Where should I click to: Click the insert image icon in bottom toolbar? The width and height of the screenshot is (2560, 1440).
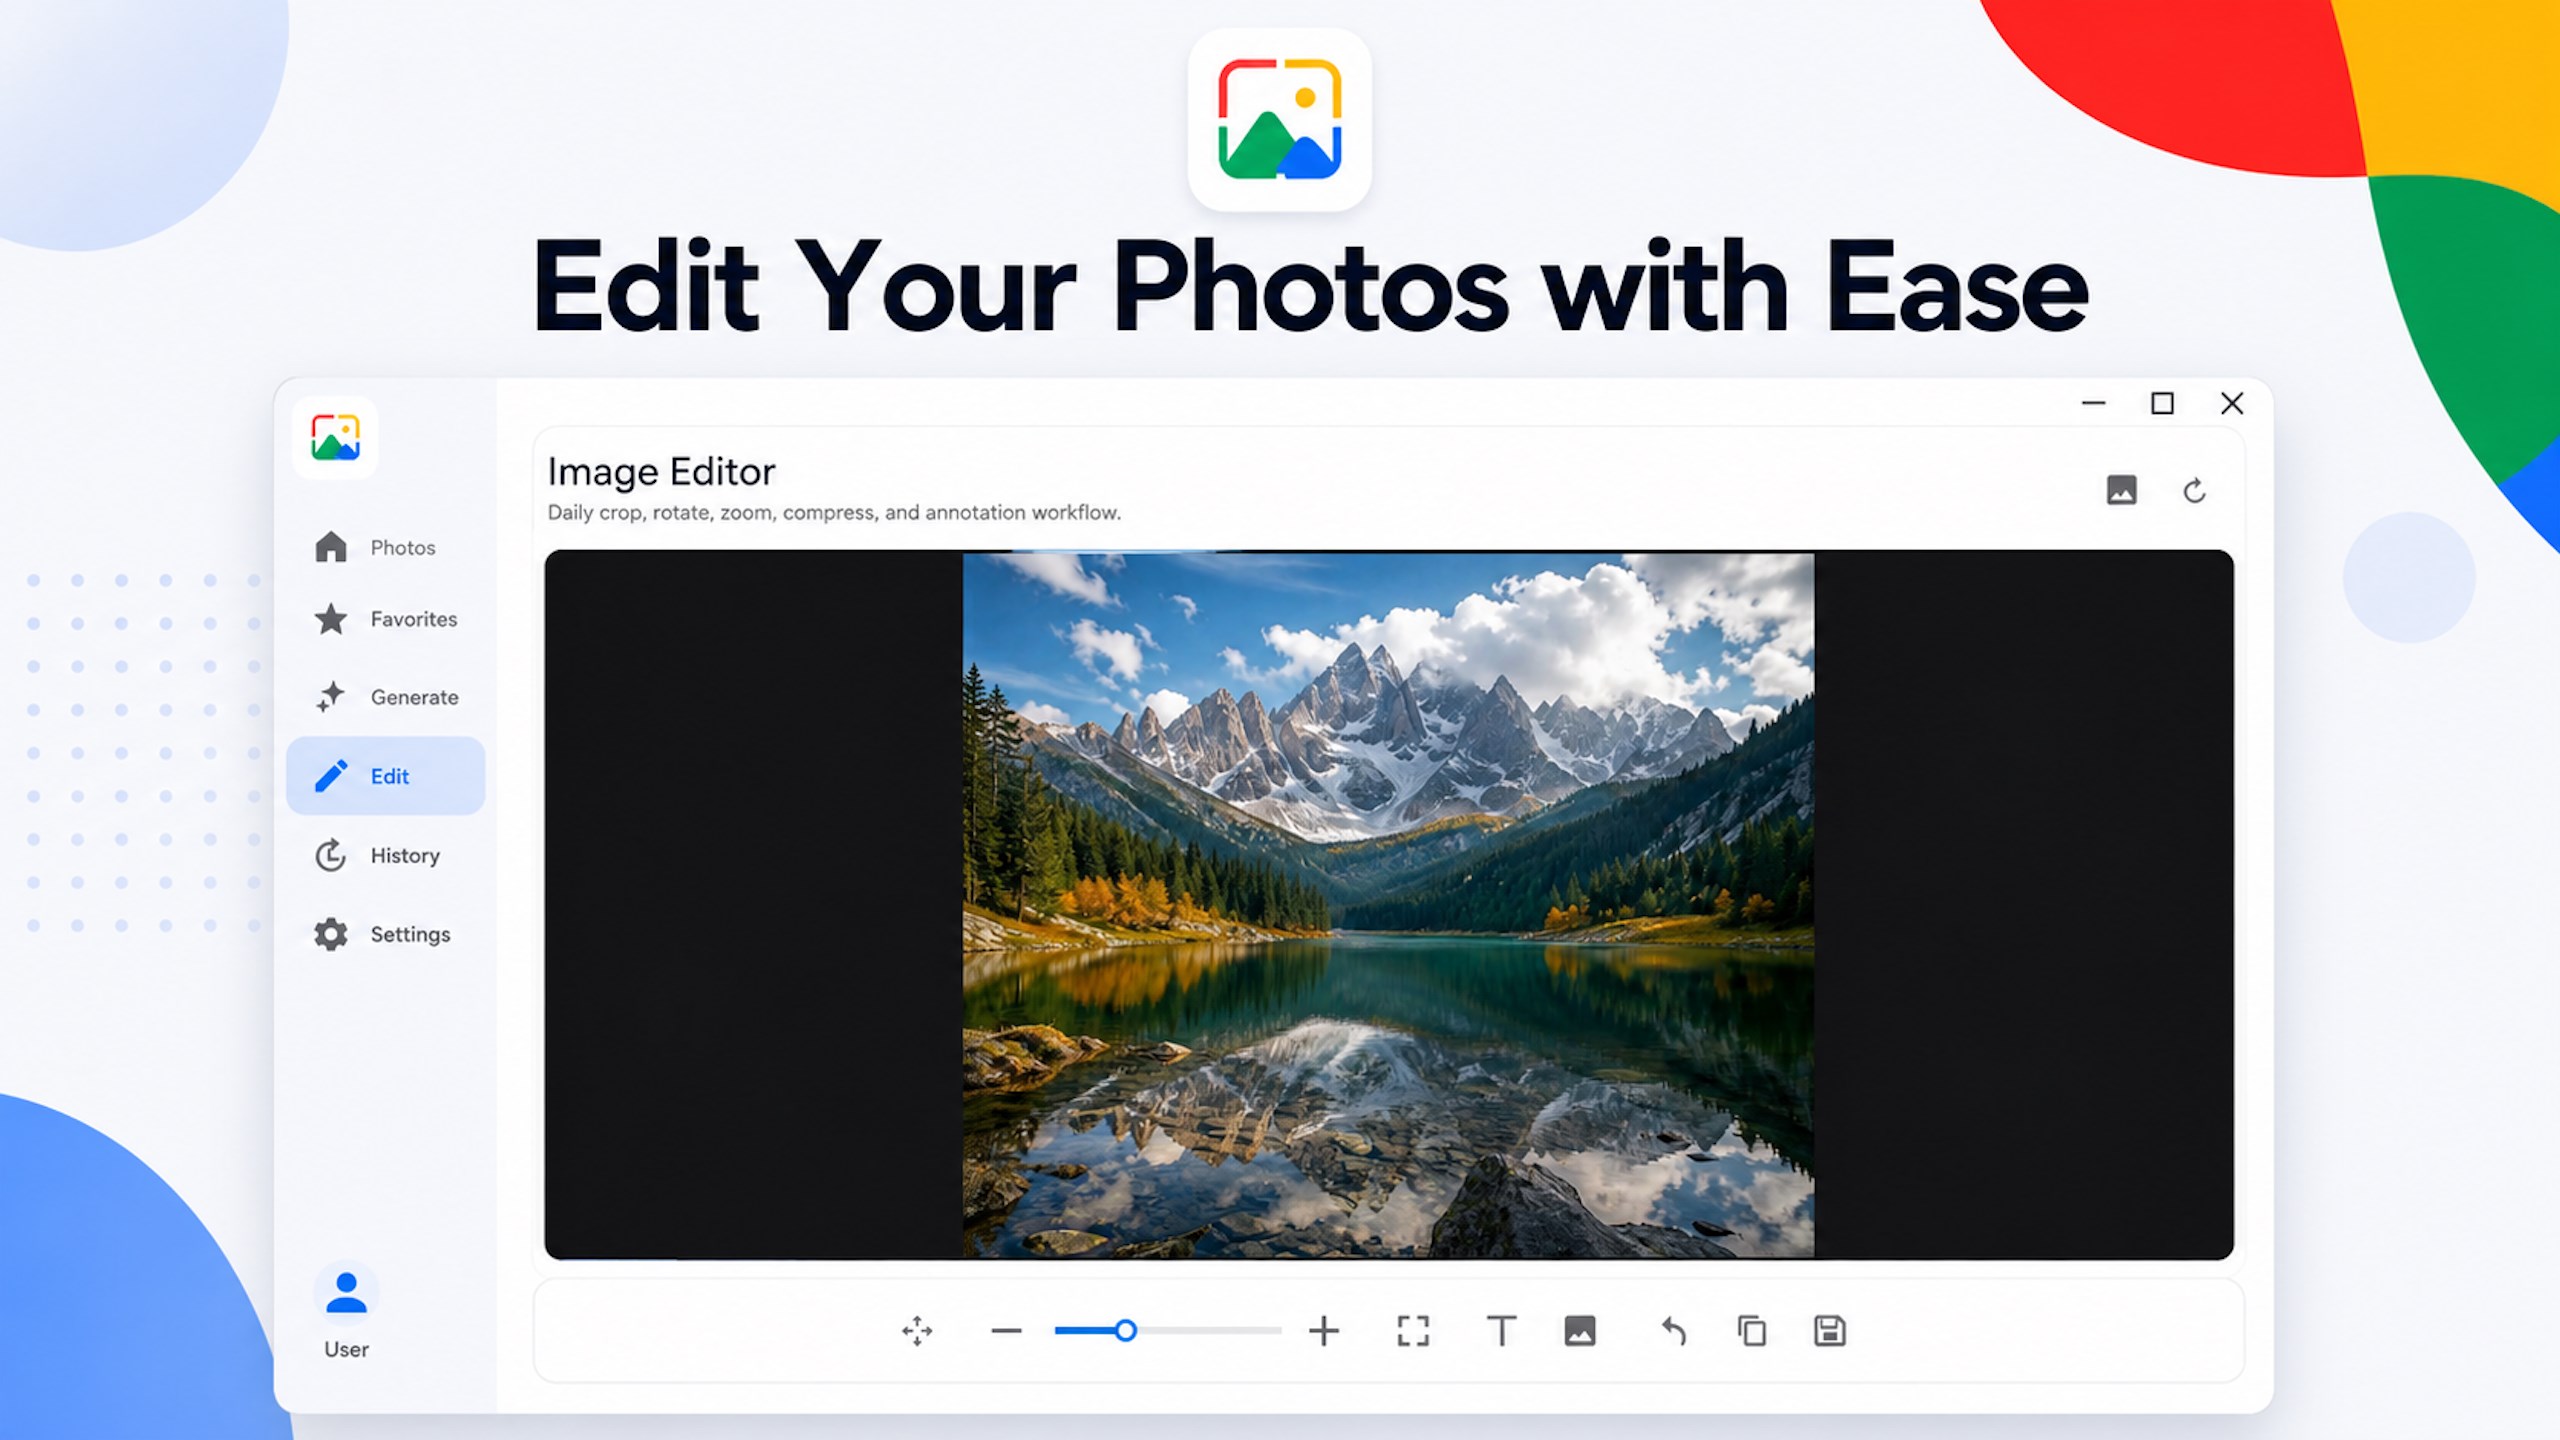tap(1580, 1331)
